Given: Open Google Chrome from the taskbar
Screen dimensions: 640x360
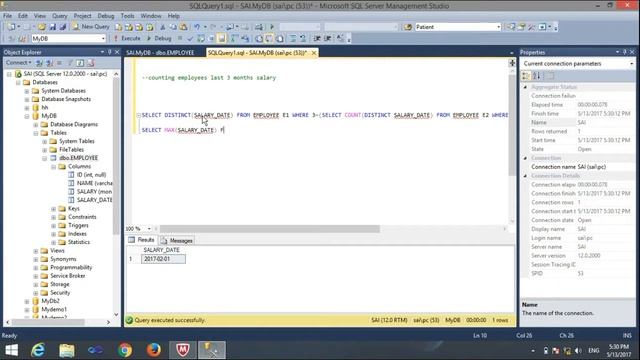Looking at the screenshot, I should click(125, 350).
